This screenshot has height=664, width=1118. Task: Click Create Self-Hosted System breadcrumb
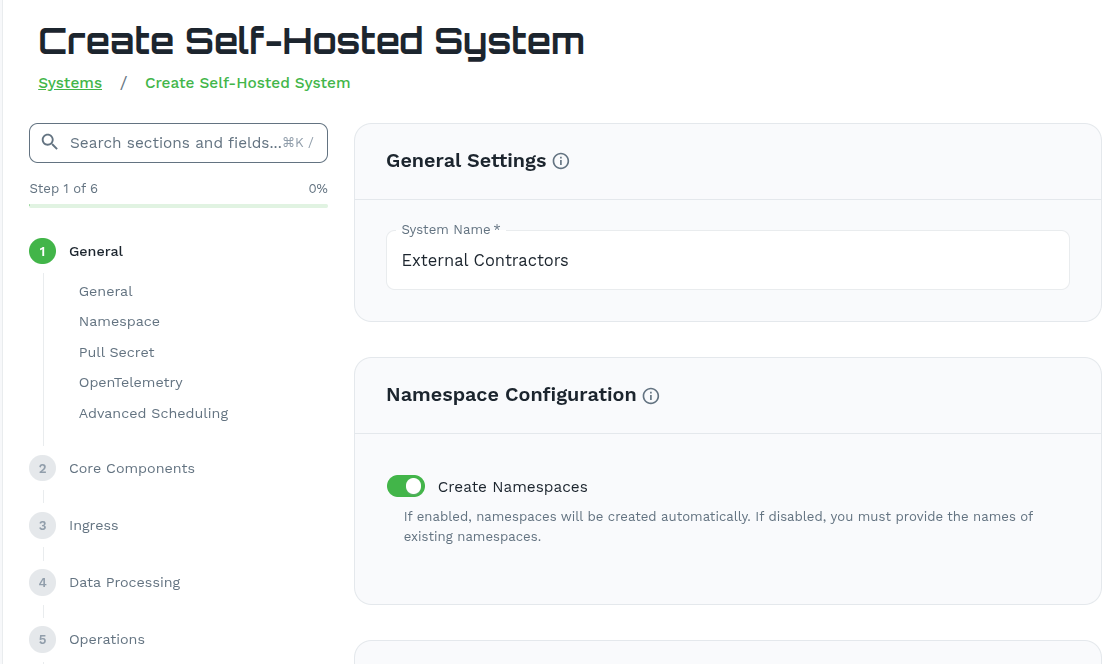(247, 83)
